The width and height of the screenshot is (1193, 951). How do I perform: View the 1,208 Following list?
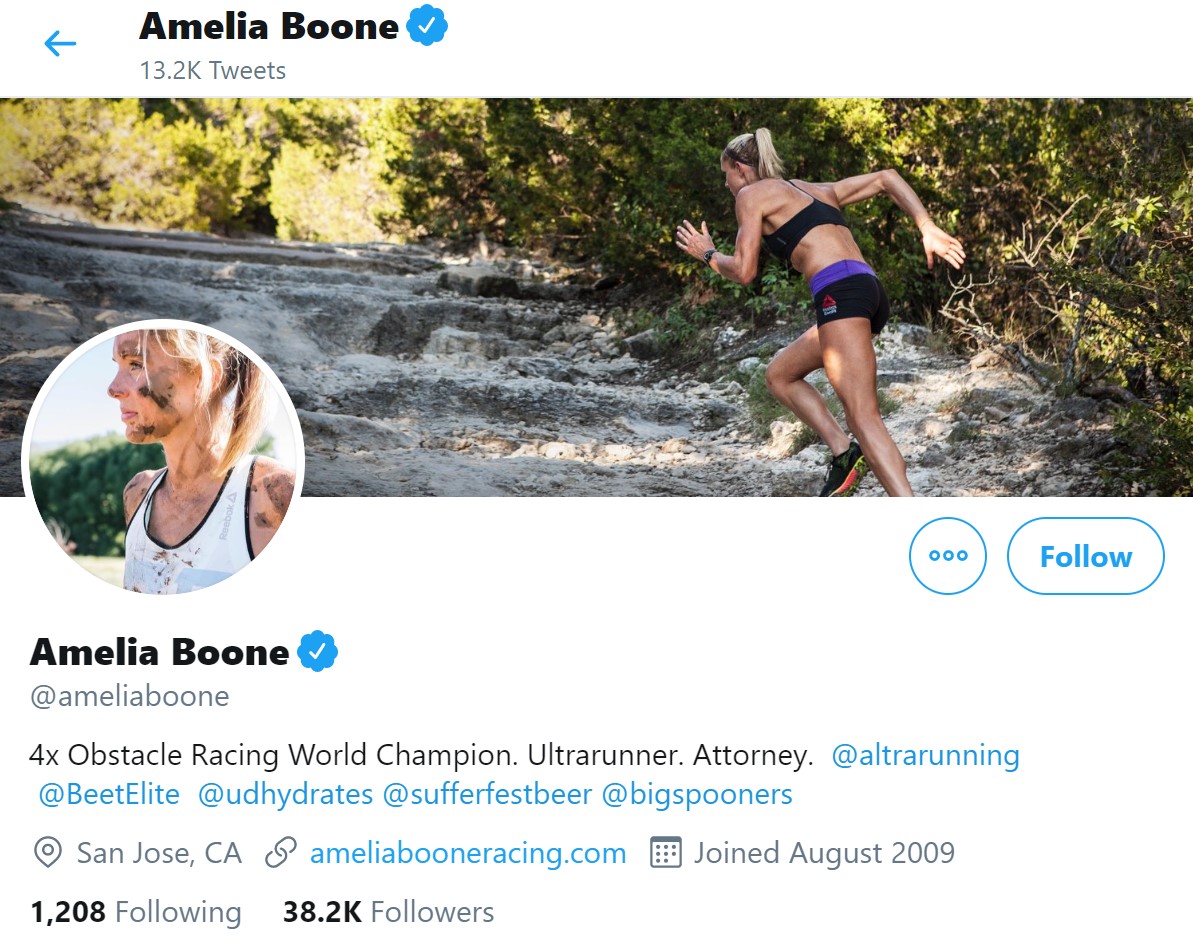(x=136, y=912)
